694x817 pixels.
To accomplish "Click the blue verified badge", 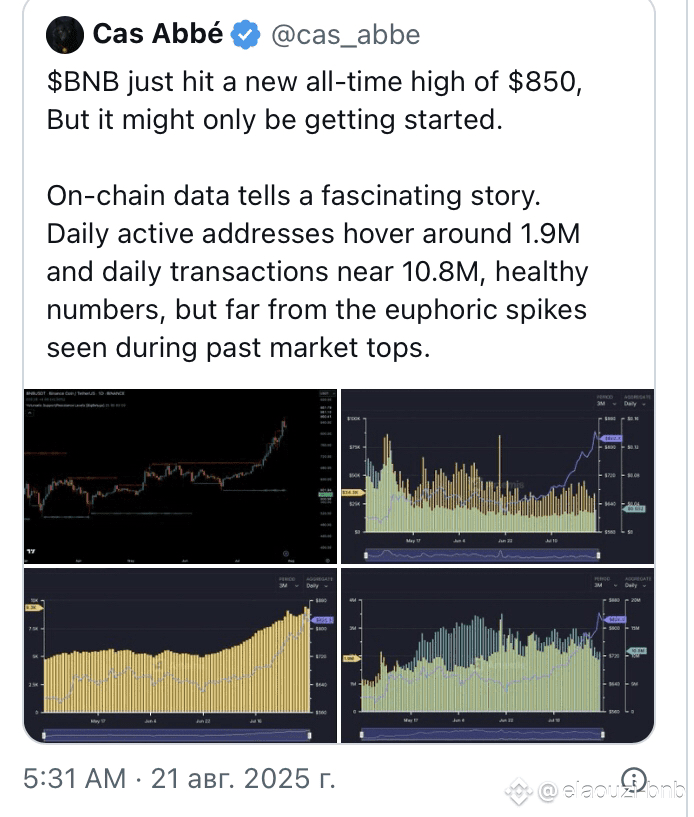I will 245,34.
